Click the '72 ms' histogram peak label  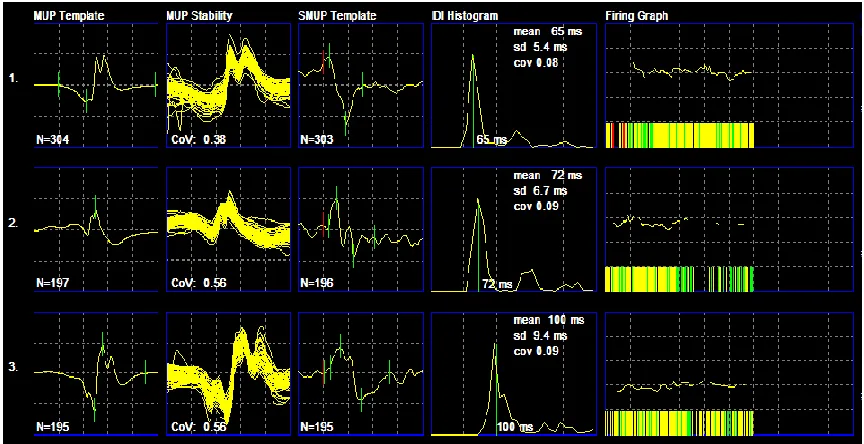(497, 284)
